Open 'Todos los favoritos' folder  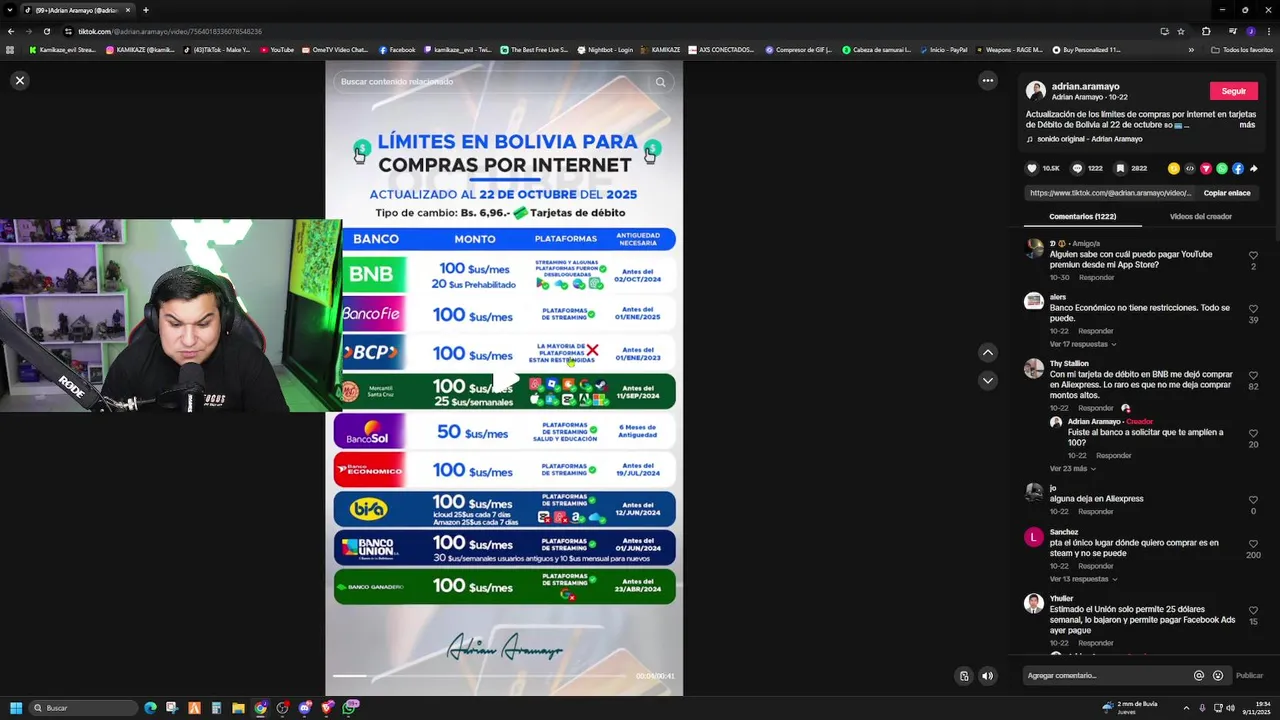[1242, 50]
